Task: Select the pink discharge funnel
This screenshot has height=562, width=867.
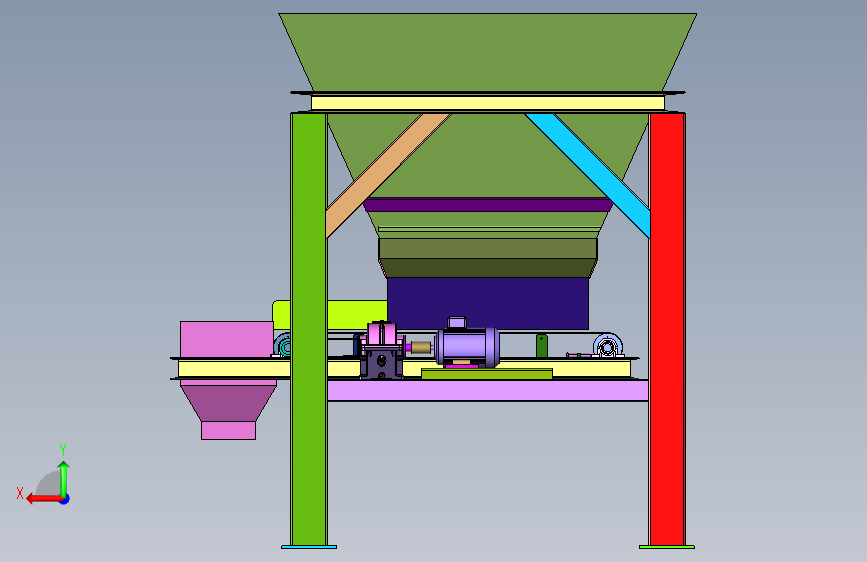Action: pyautogui.click(x=228, y=403)
